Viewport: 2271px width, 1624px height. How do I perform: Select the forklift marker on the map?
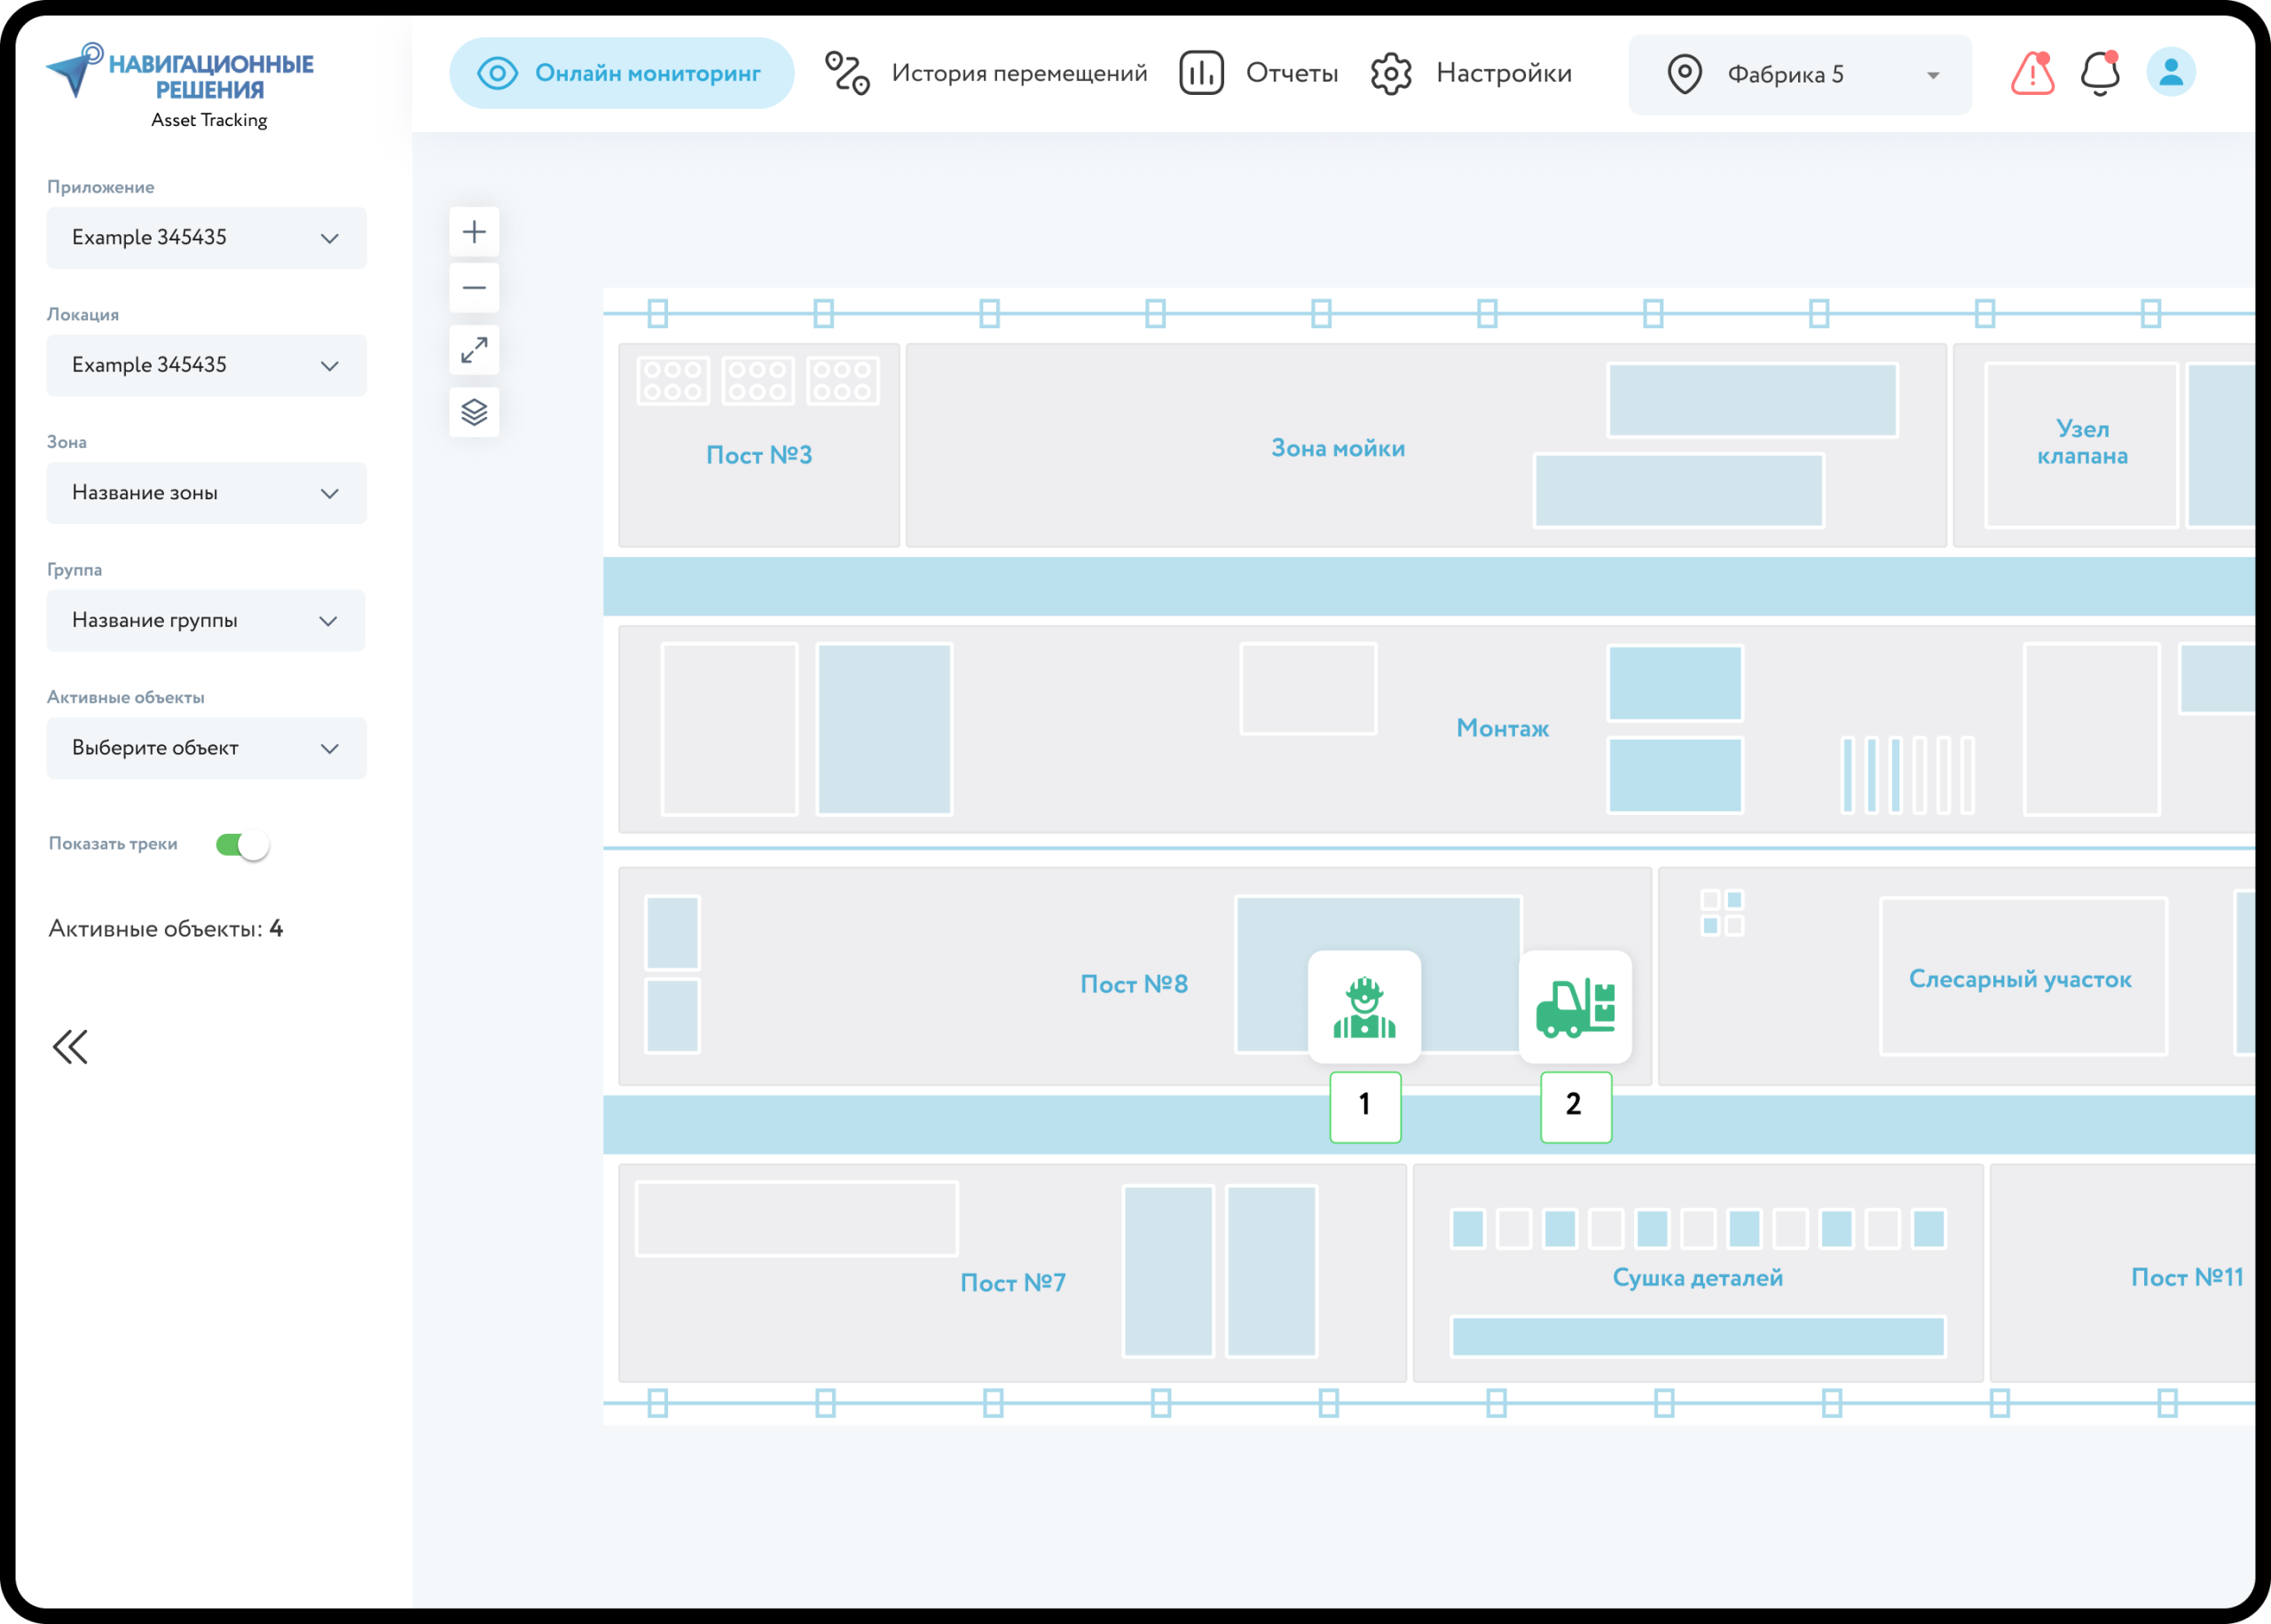1575,1006
